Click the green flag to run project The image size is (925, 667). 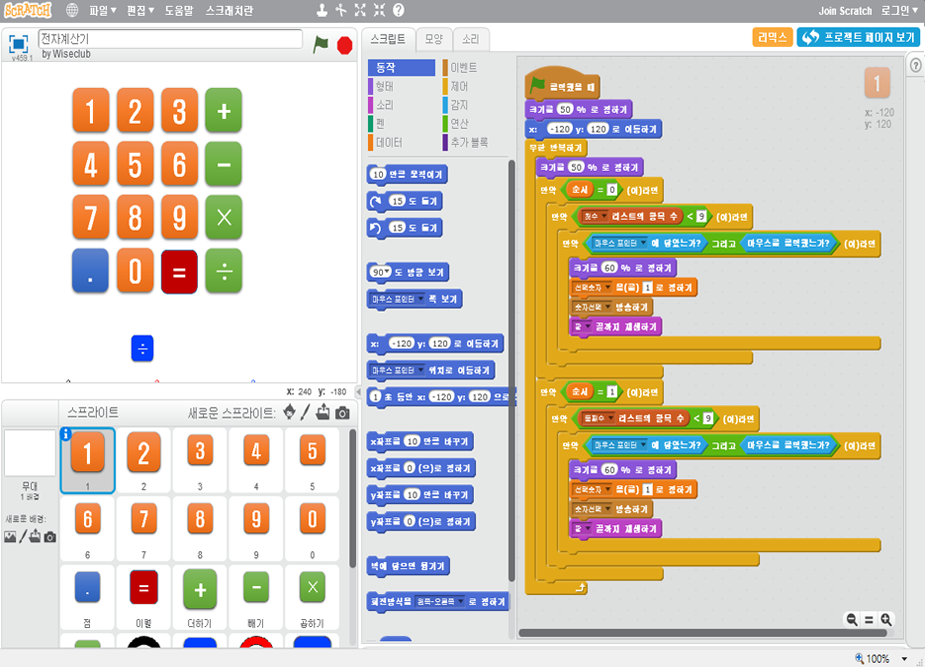[x=321, y=44]
